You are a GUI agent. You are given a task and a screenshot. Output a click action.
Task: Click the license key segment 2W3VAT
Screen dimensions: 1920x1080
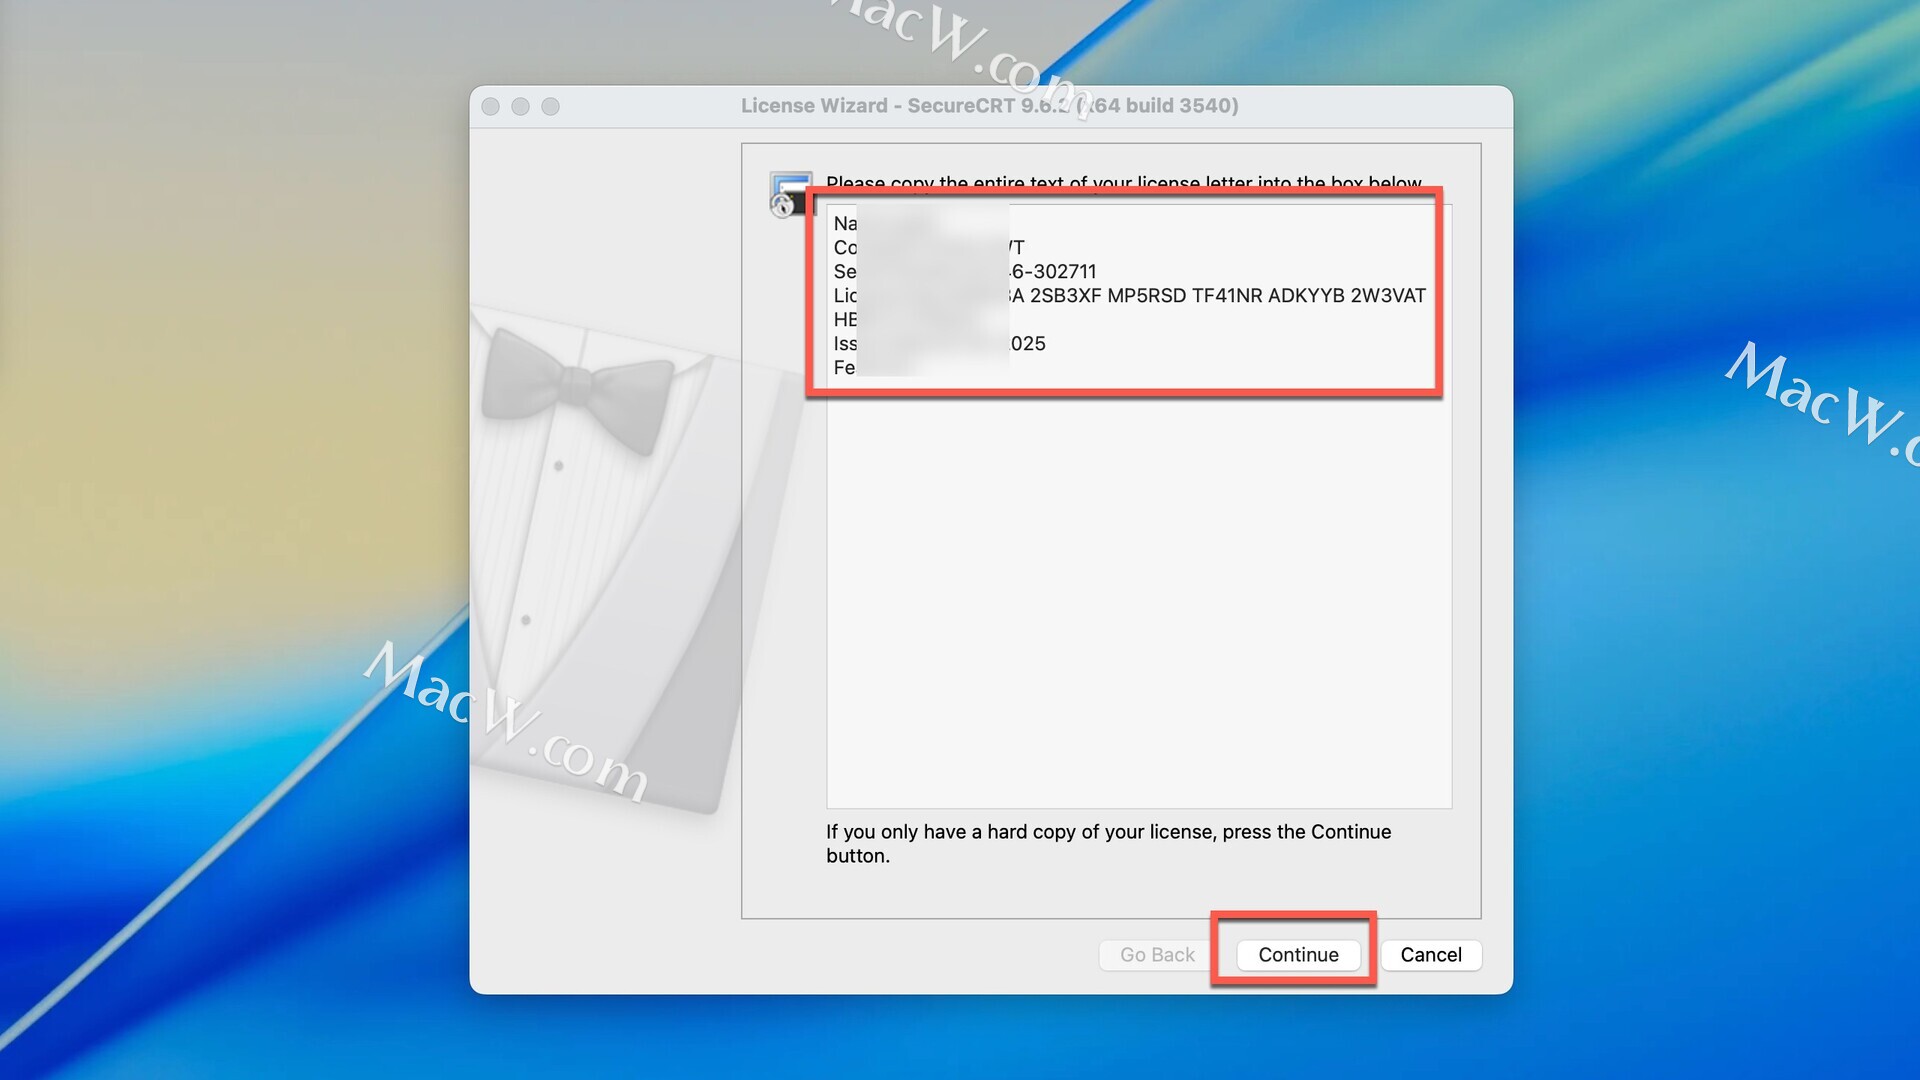point(1387,296)
